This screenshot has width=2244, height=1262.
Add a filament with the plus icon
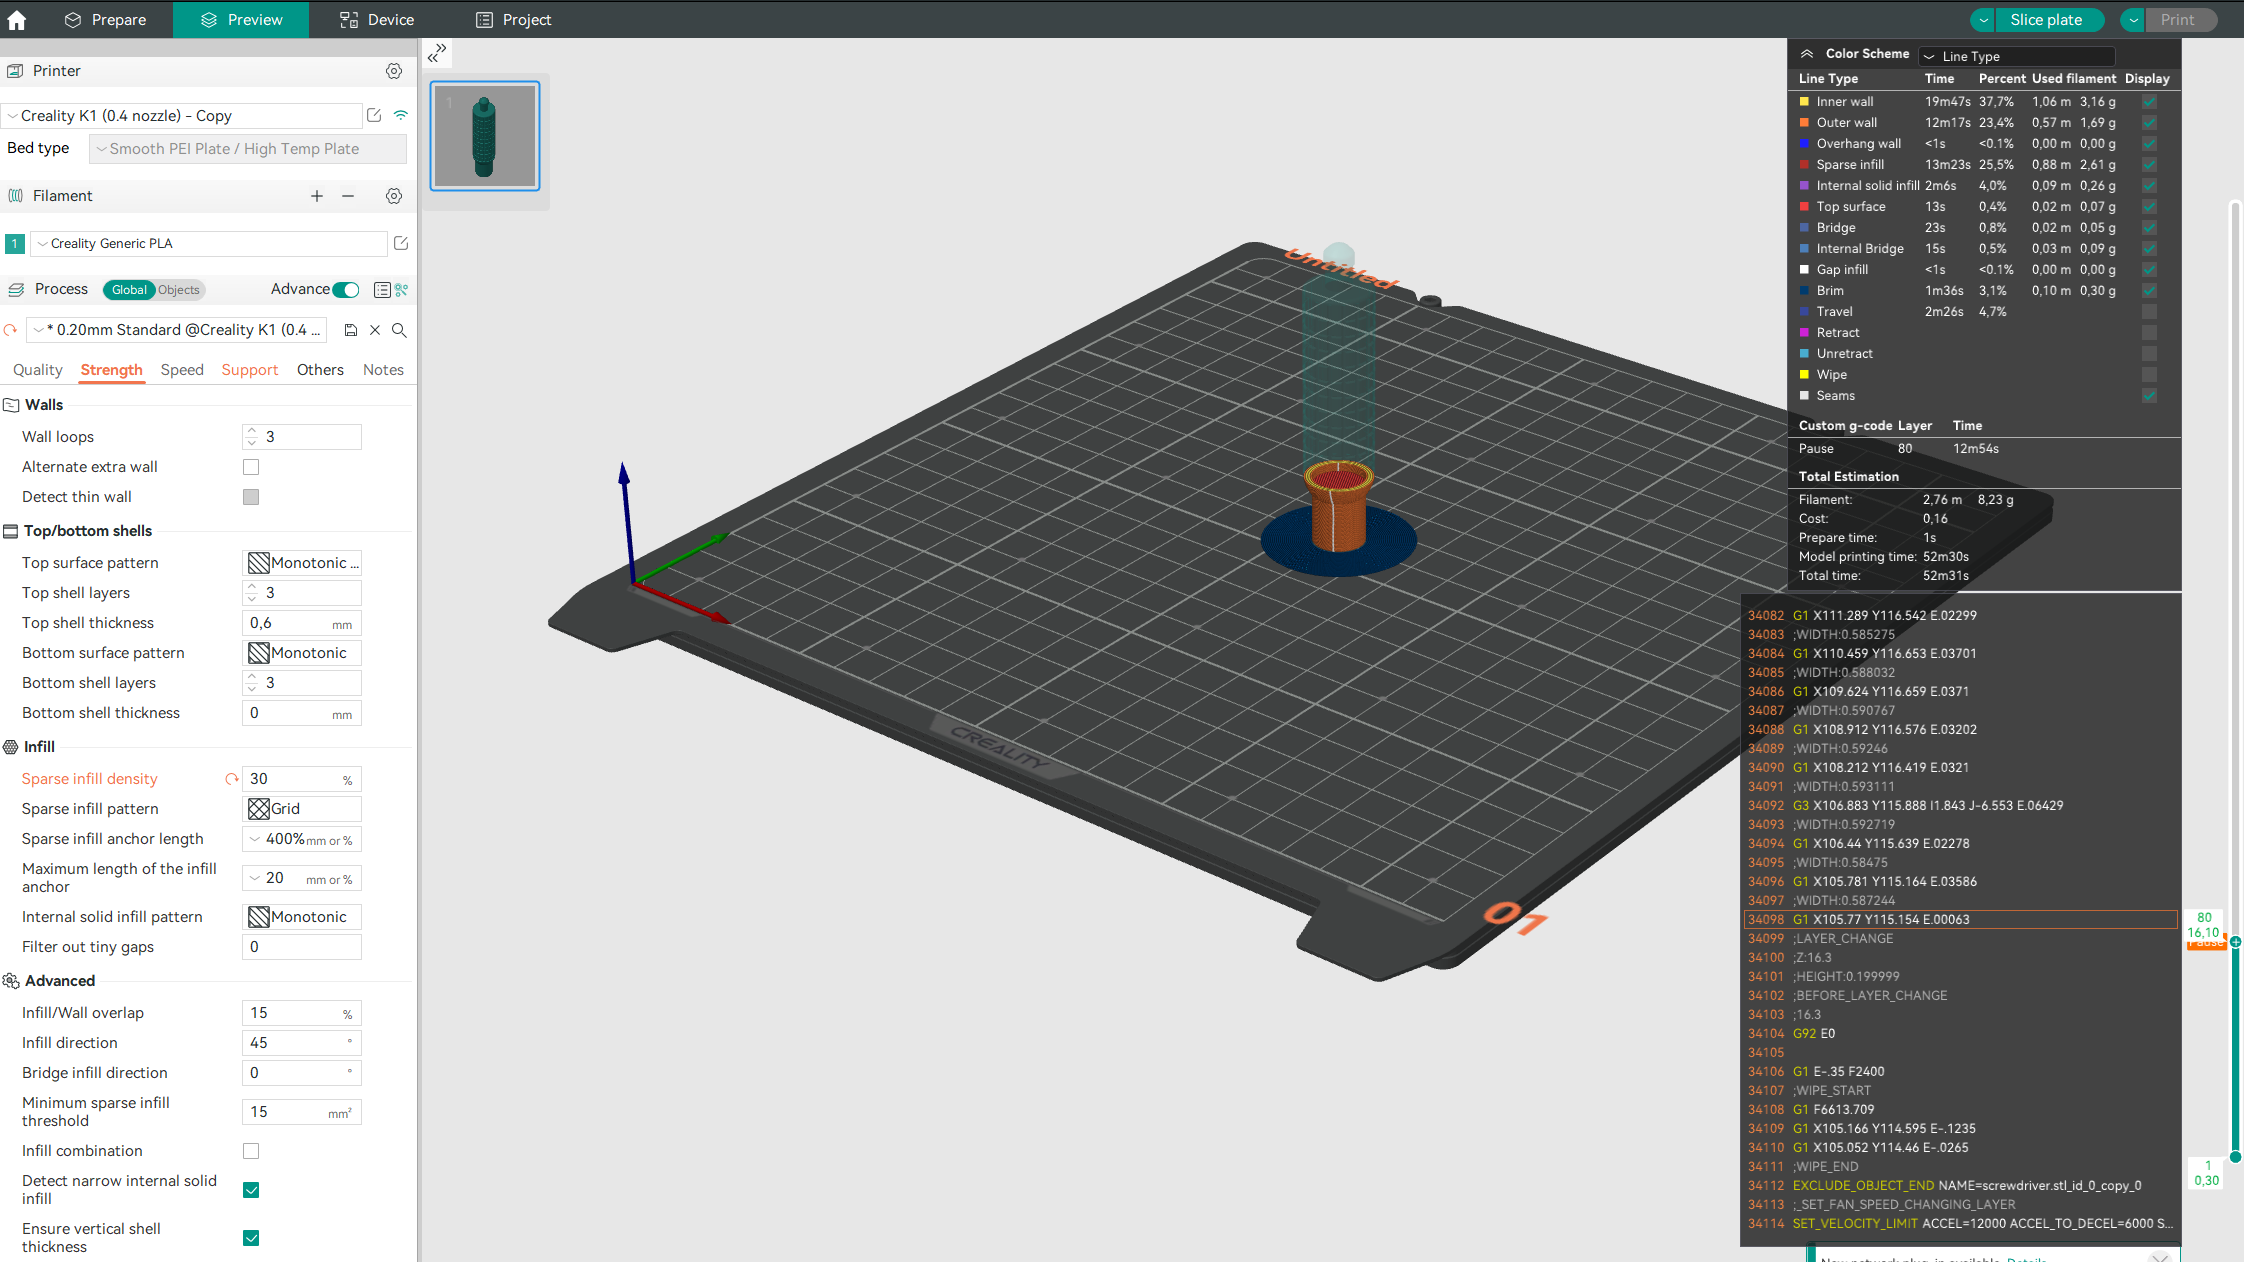317,196
